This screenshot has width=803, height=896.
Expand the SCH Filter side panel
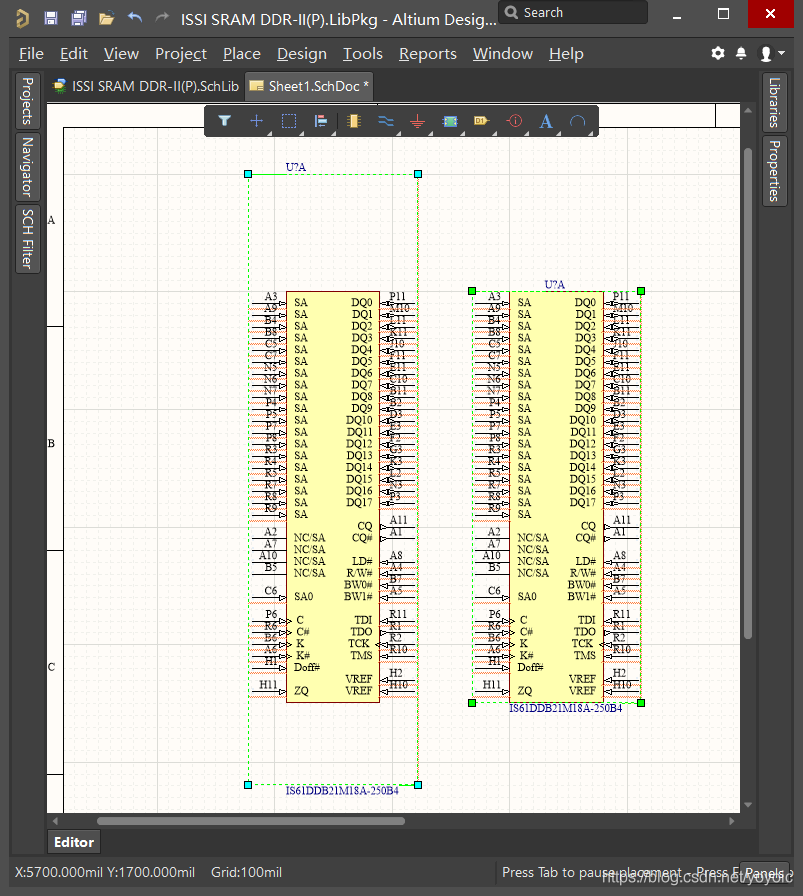[27, 239]
